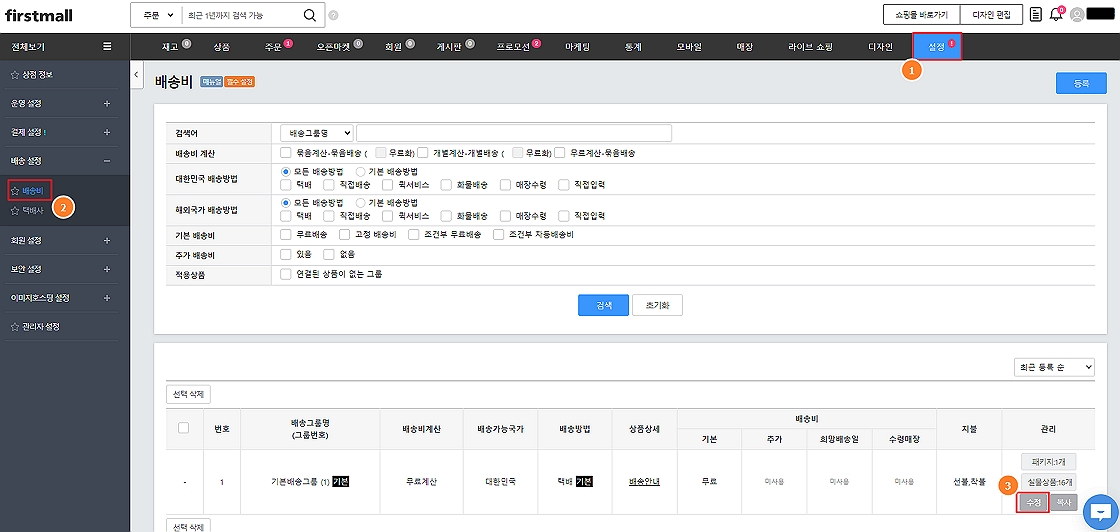Open the chat bubble support widget
1120x532 pixels.
point(1101,510)
